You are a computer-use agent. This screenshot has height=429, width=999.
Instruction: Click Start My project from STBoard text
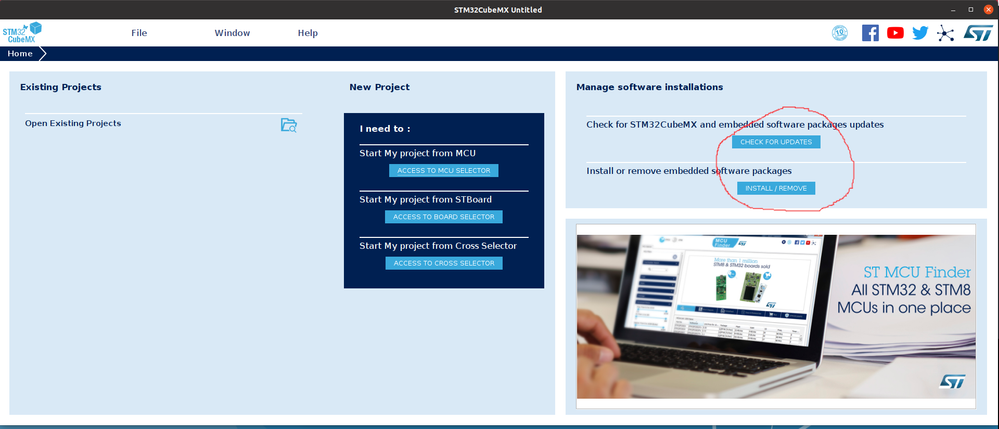[x=426, y=200]
